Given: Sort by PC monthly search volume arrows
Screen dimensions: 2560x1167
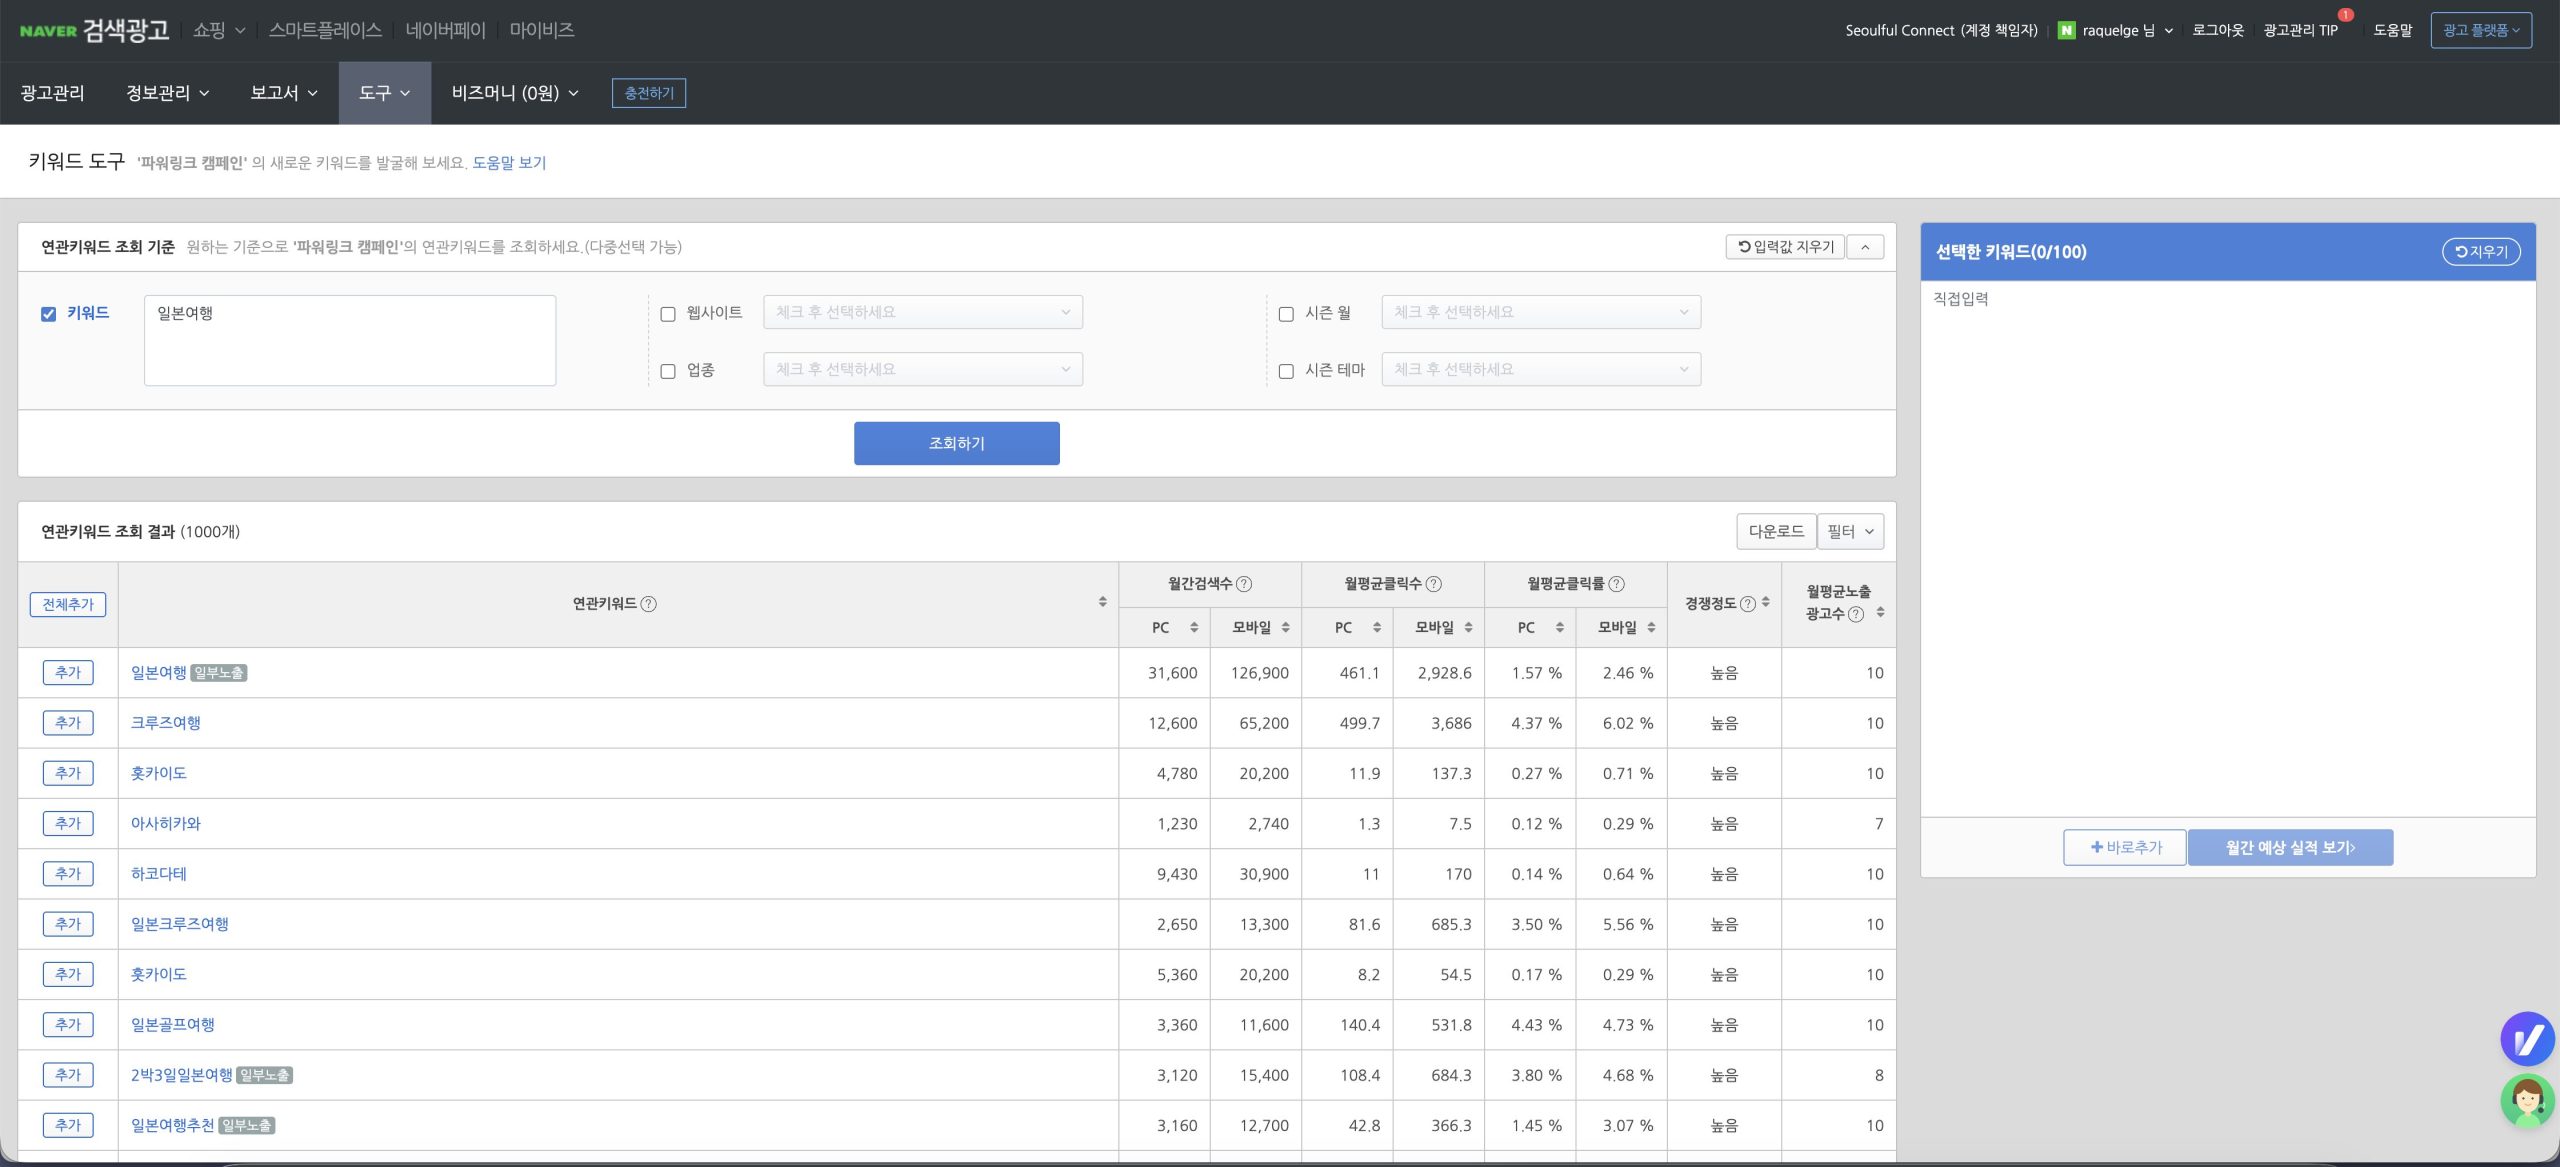Looking at the screenshot, I should (1193, 628).
